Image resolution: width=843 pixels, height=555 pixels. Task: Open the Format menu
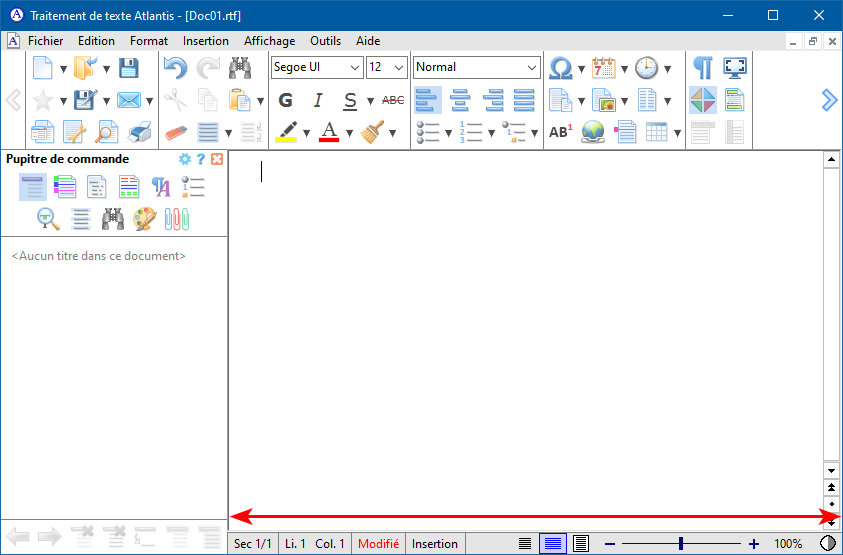[x=149, y=41]
